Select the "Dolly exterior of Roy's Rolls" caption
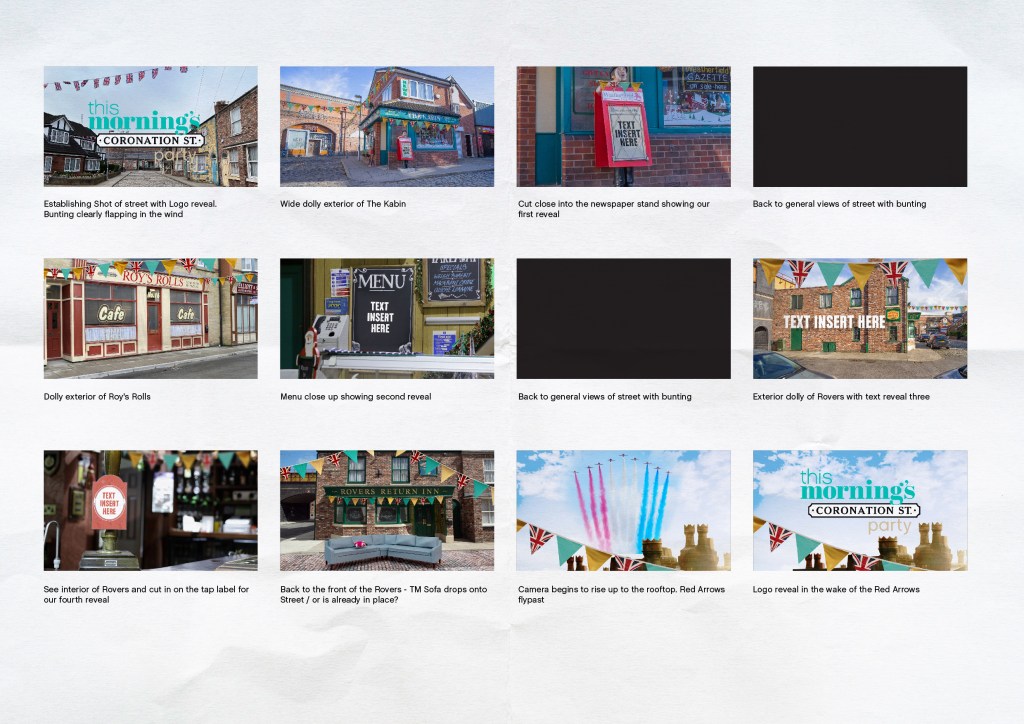 97,397
